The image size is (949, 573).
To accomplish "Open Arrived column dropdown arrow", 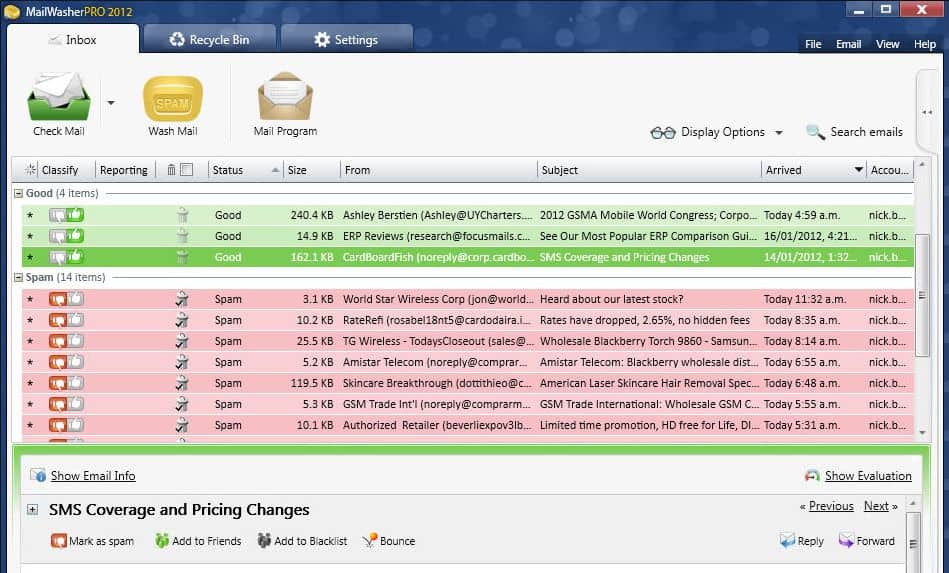I will pyautogui.click(x=858, y=170).
